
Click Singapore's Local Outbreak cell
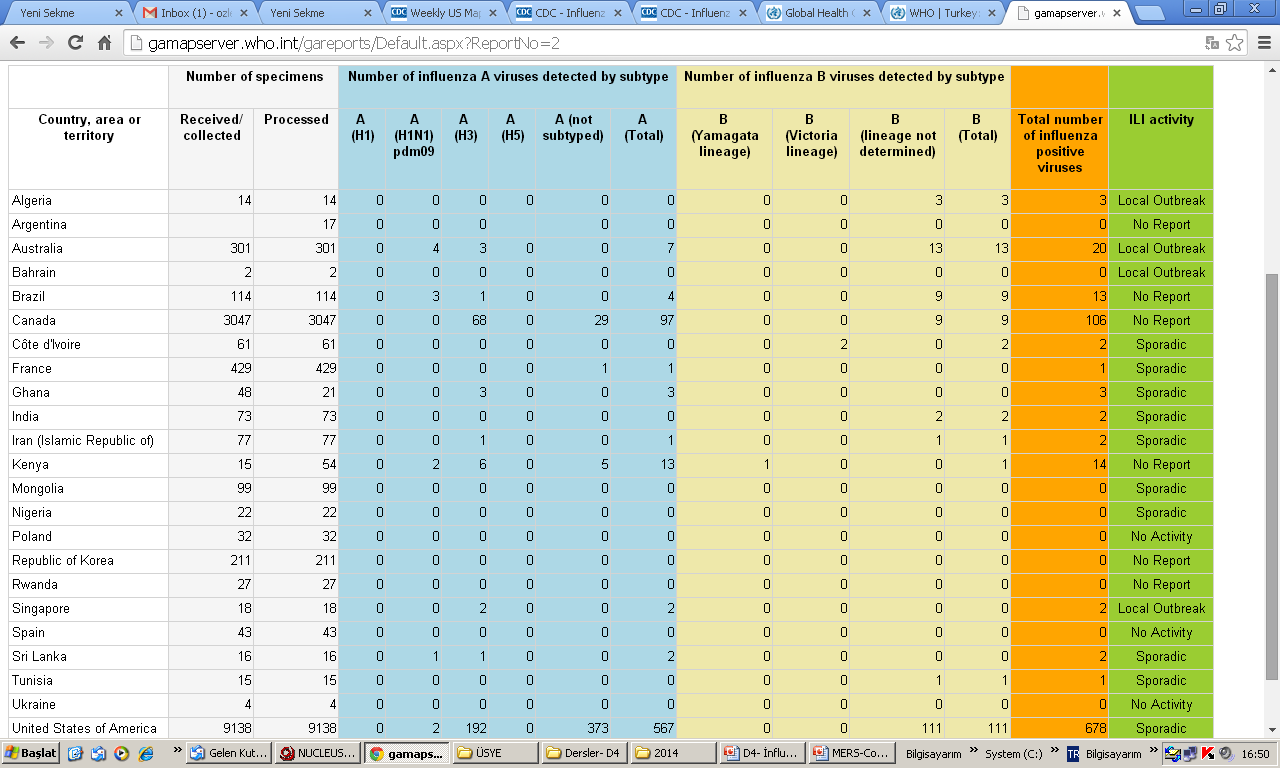point(1161,608)
